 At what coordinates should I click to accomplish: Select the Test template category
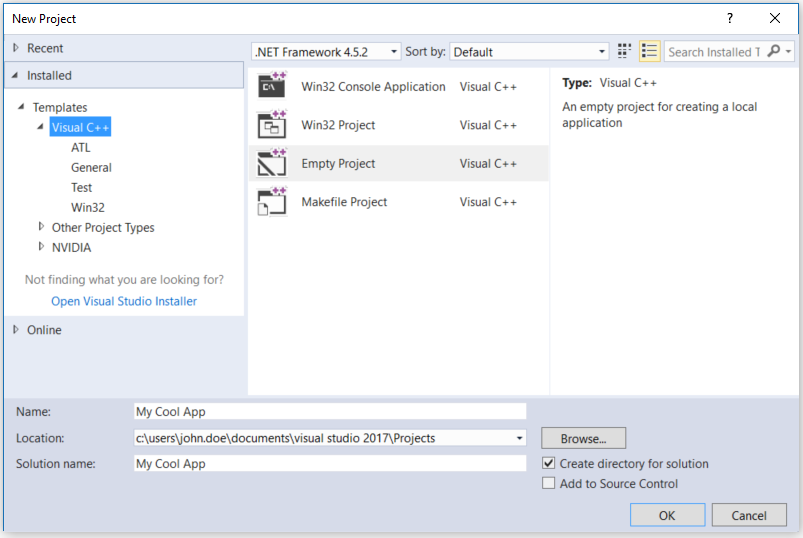81,187
